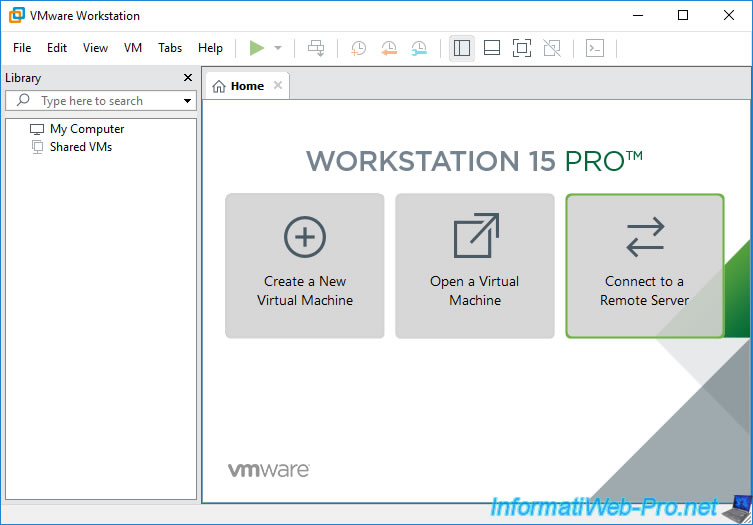
Task: Close the Library panel
Action: 188,77
